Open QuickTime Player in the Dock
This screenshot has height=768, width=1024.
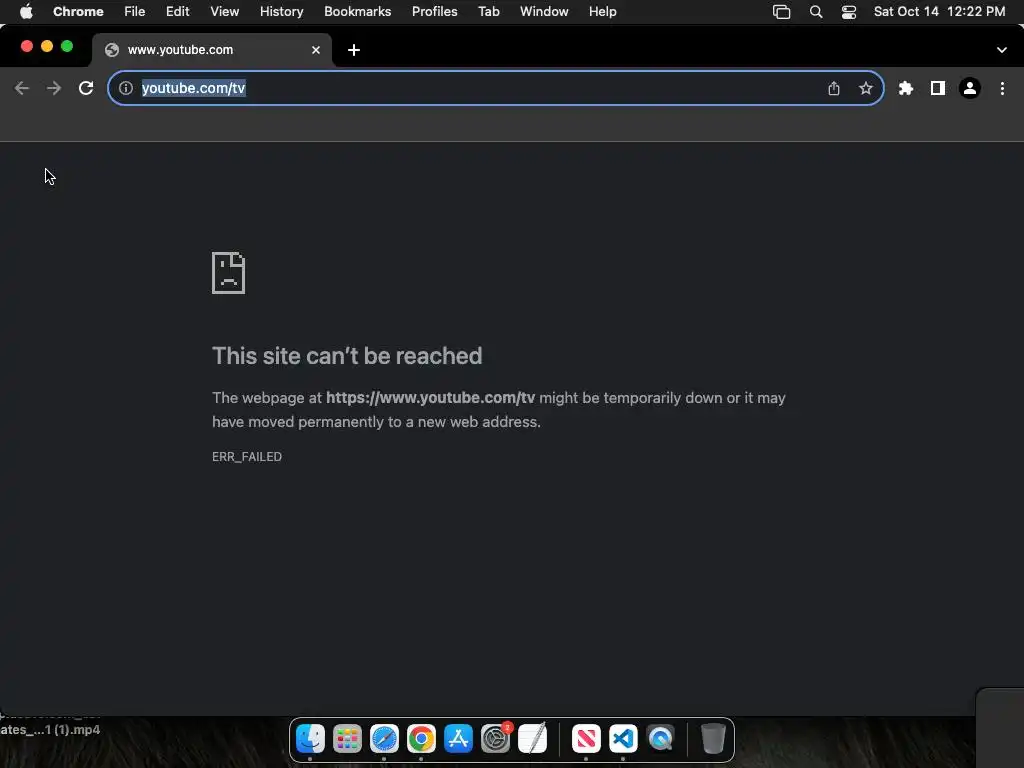coord(660,739)
